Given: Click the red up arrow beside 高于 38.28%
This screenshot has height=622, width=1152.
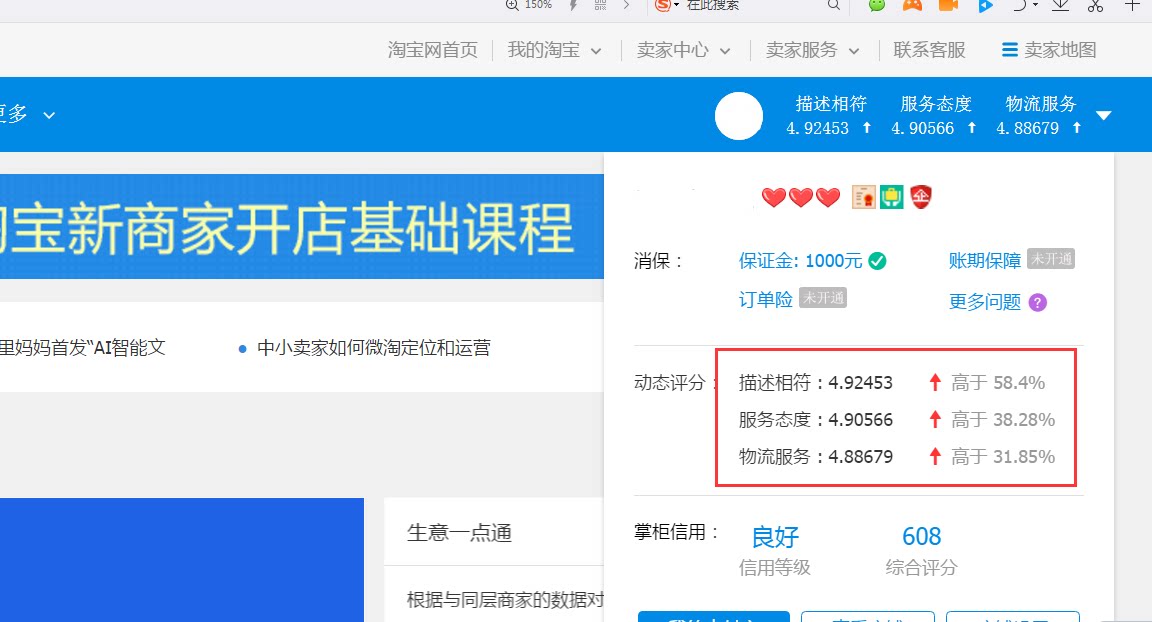Looking at the screenshot, I should [x=935, y=419].
